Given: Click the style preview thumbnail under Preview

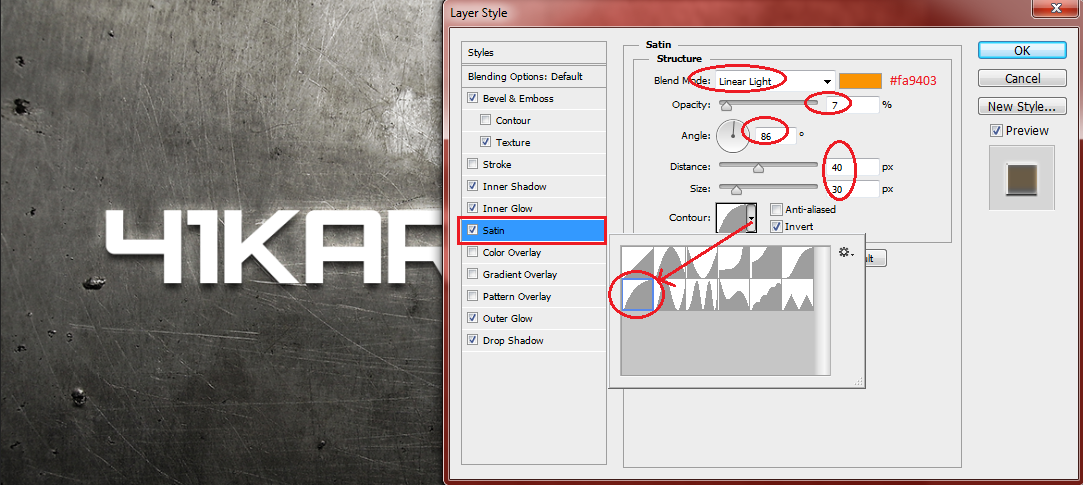Looking at the screenshot, I should pyautogui.click(x=1022, y=177).
